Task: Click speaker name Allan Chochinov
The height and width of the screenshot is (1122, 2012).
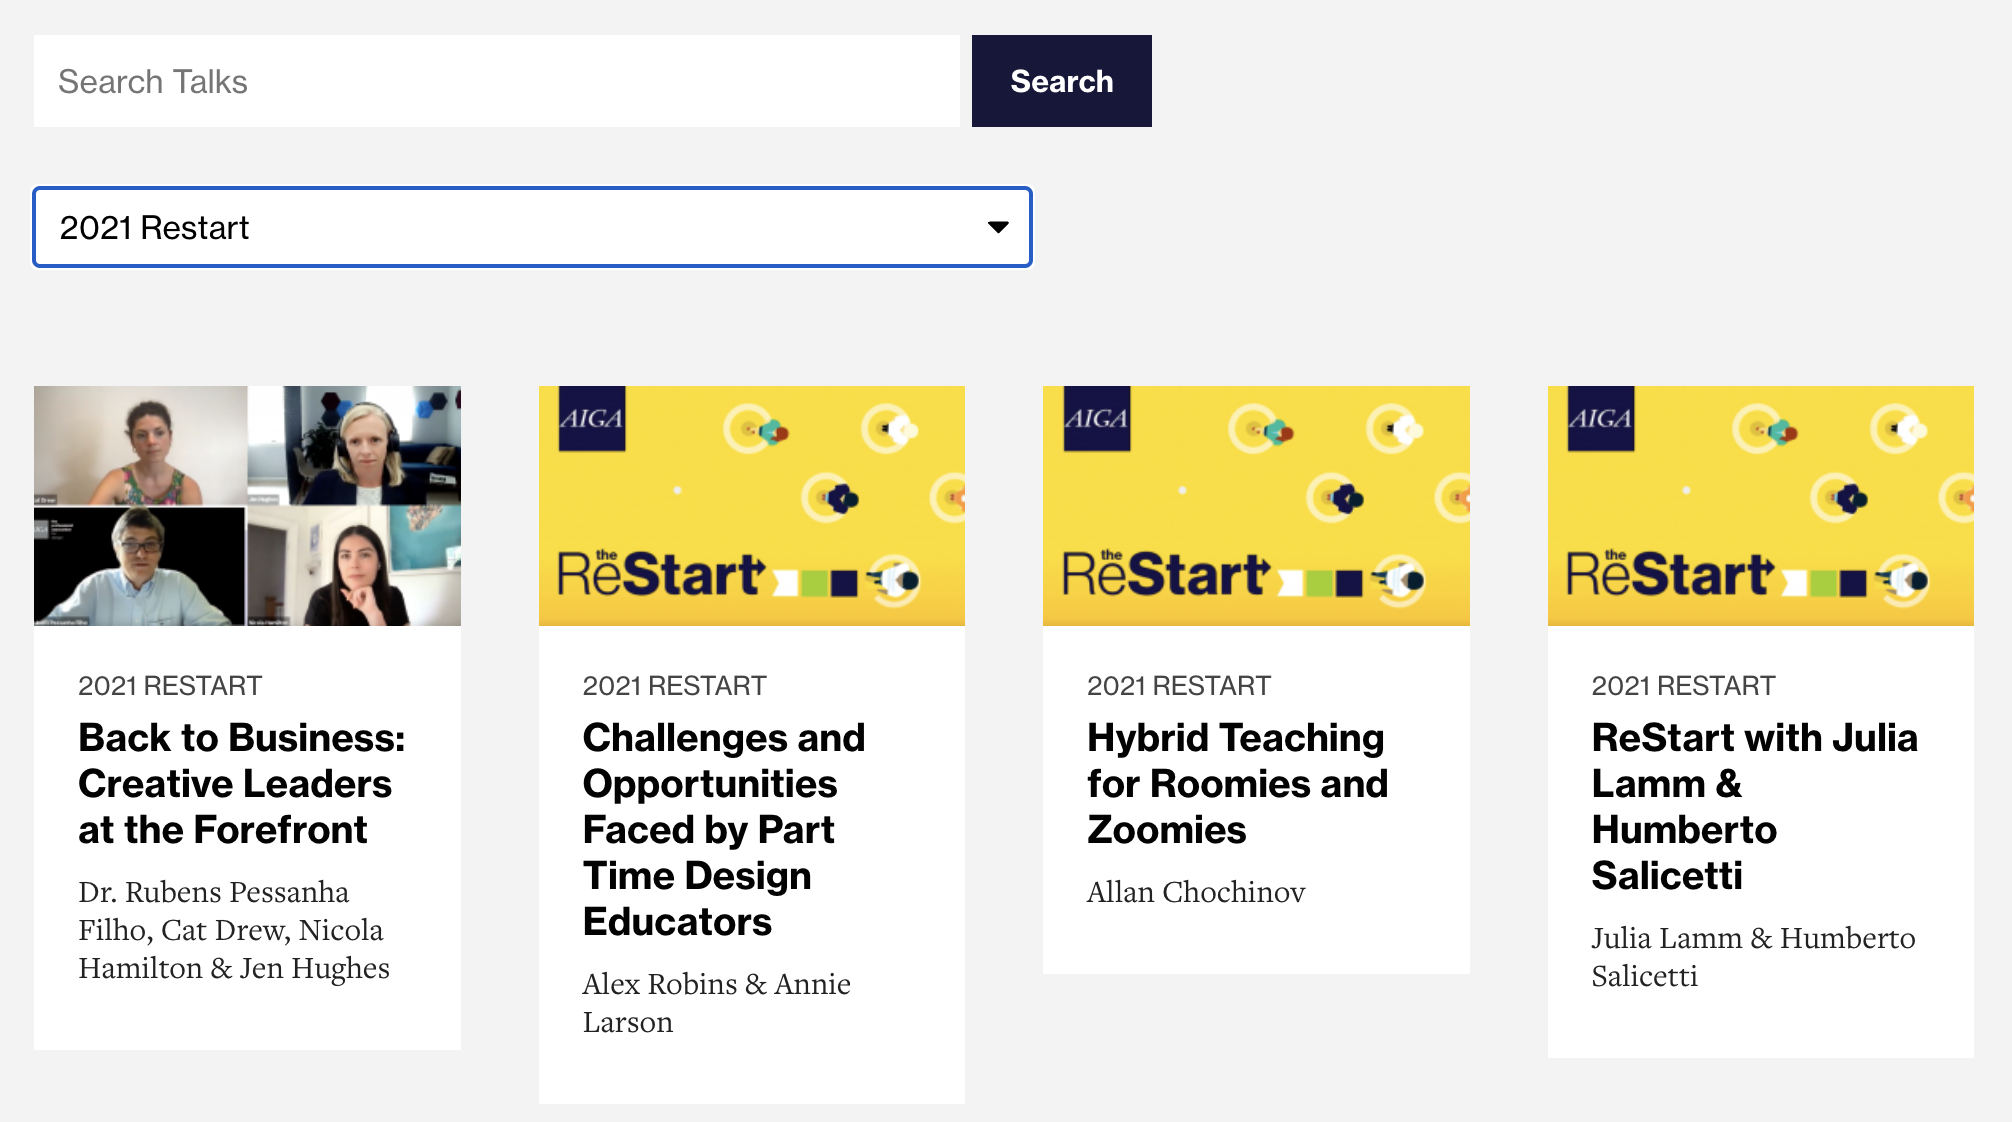Action: [x=1196, y=892]
